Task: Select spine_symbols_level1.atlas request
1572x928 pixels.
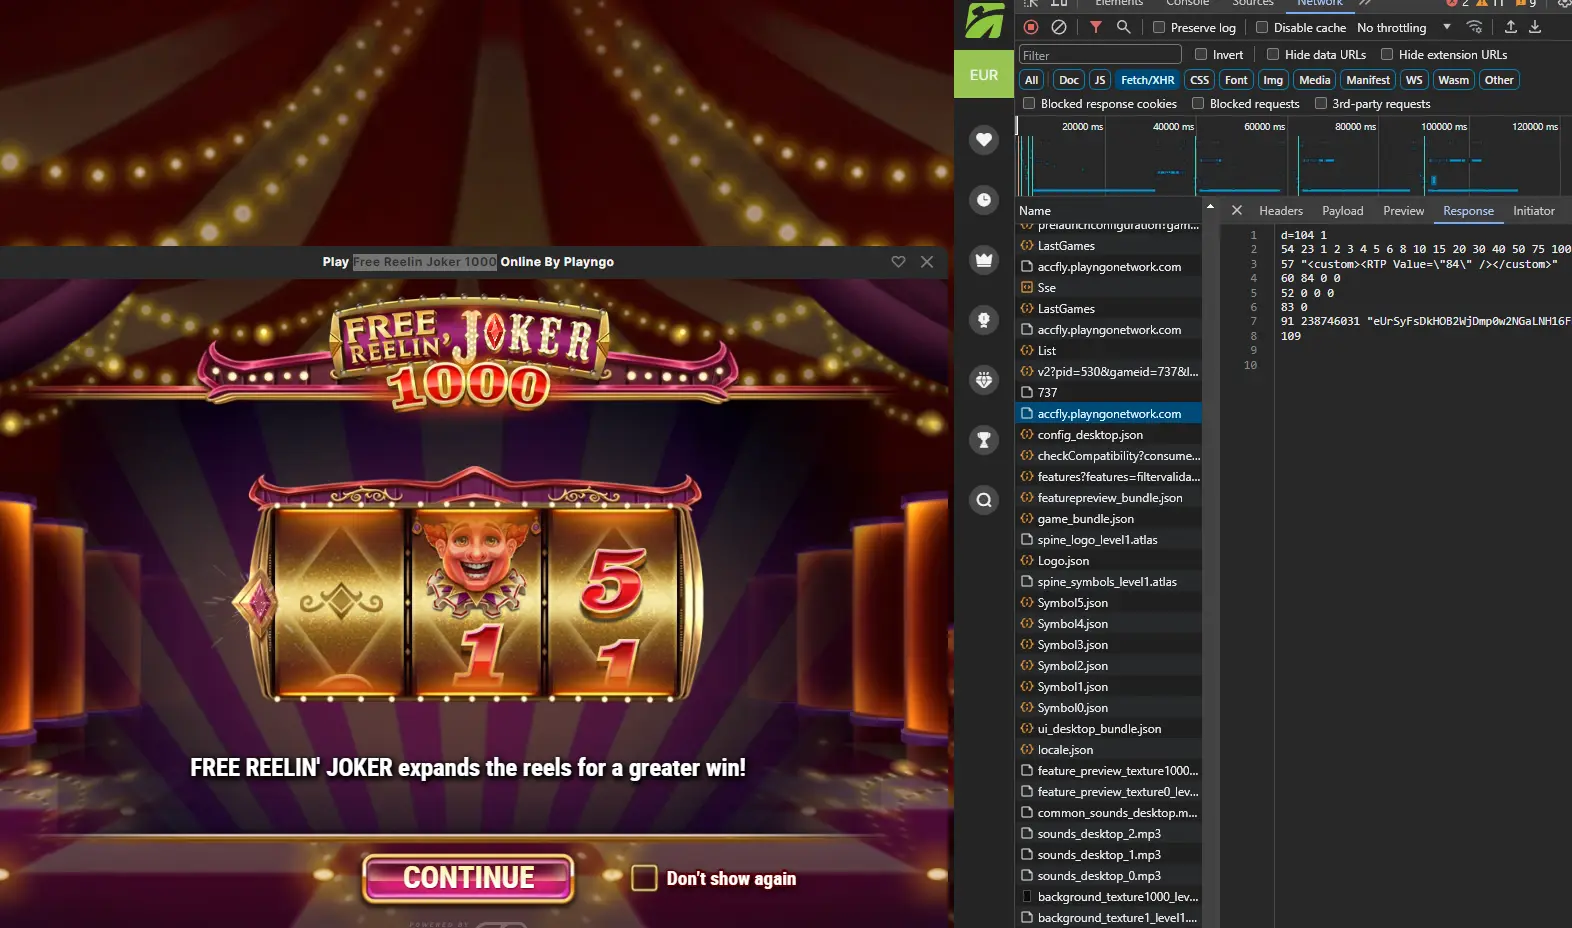Action: pos(1108,582)
